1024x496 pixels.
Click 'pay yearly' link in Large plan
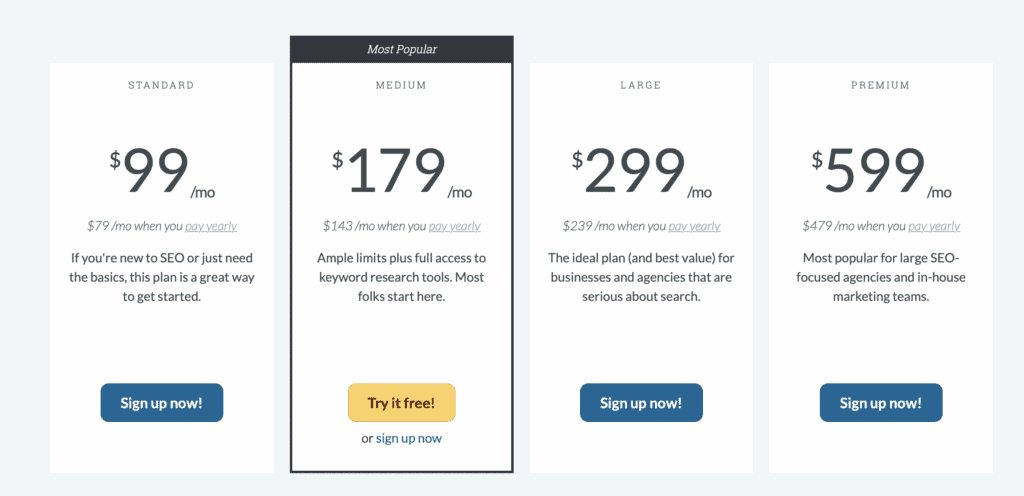tap(694, 226)
